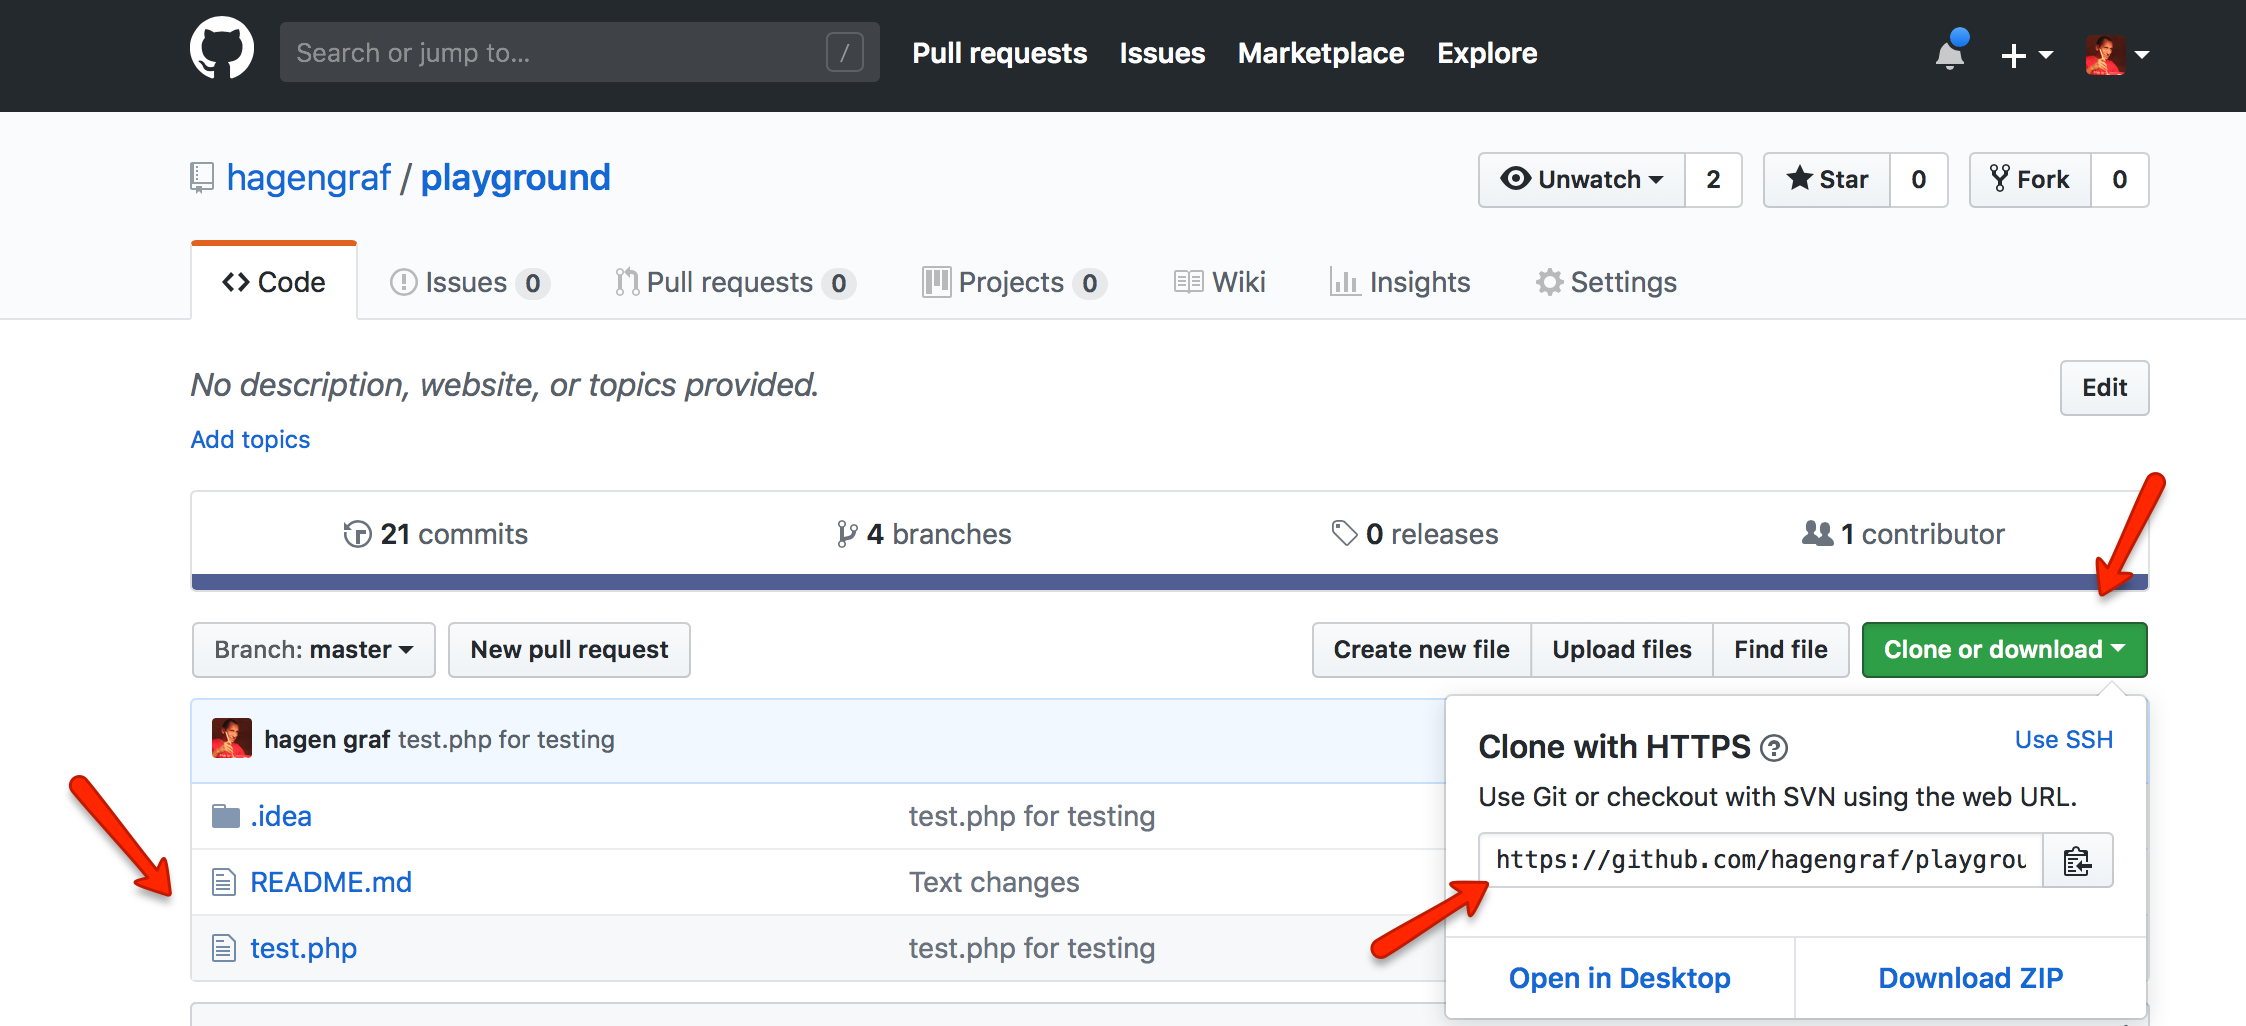Switch to the Settings tab
This screenshot has height=1026, width=2246.
[x=1607, y=283]
